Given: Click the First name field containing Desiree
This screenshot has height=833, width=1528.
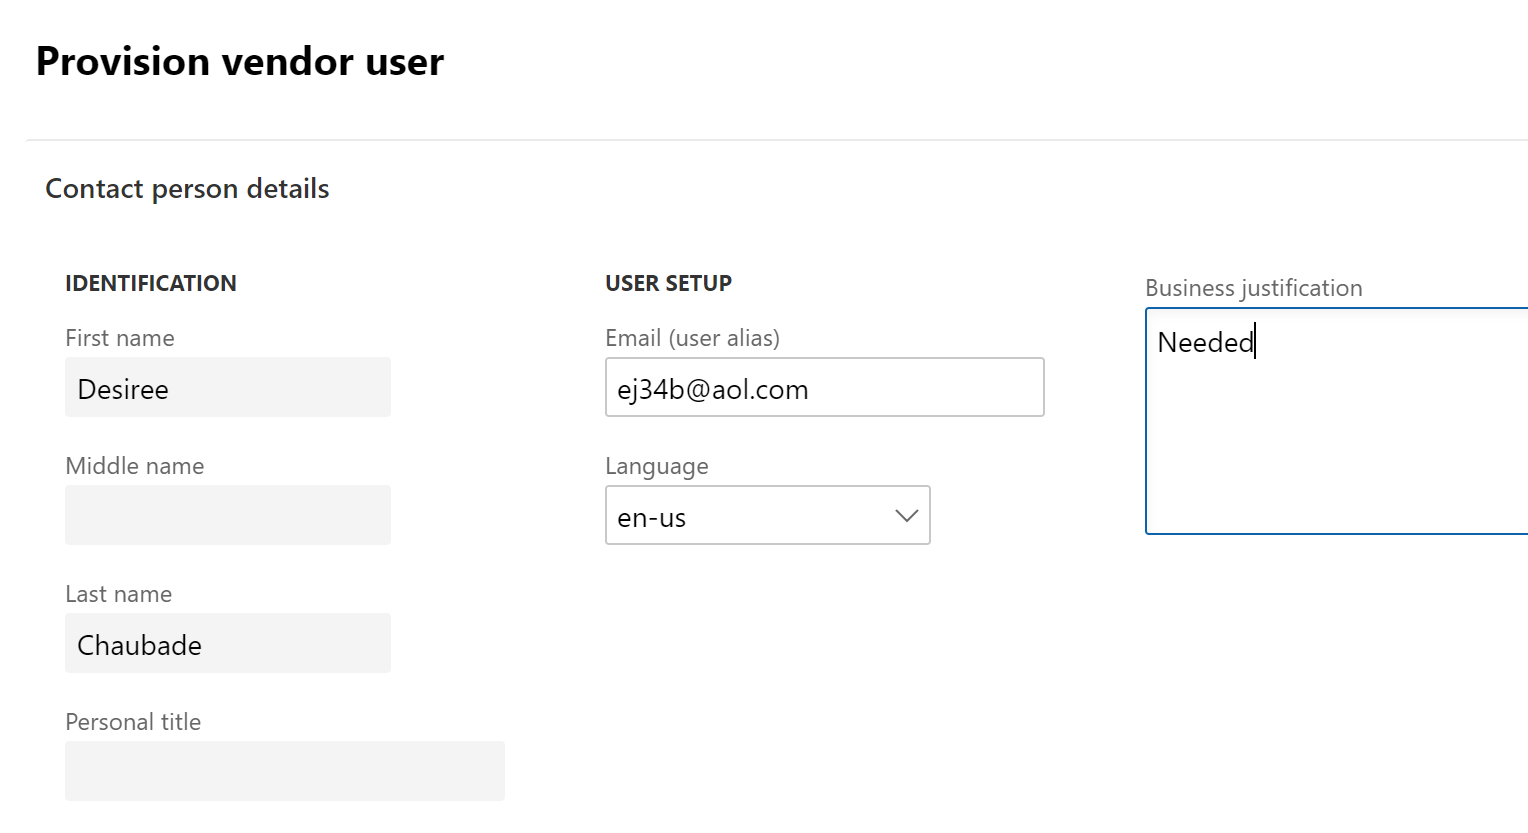Looking at the screenshot, I should [227, 388].
